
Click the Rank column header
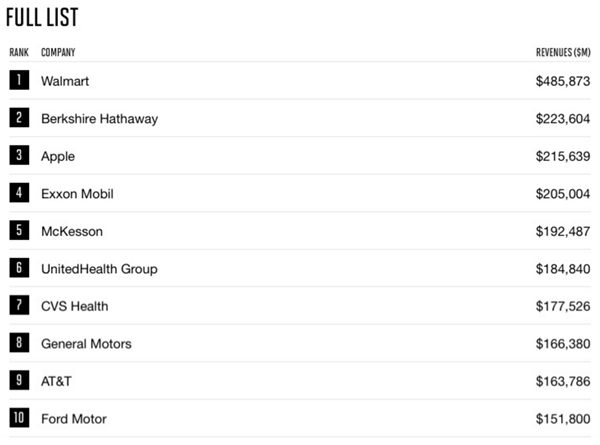point(19,52)
